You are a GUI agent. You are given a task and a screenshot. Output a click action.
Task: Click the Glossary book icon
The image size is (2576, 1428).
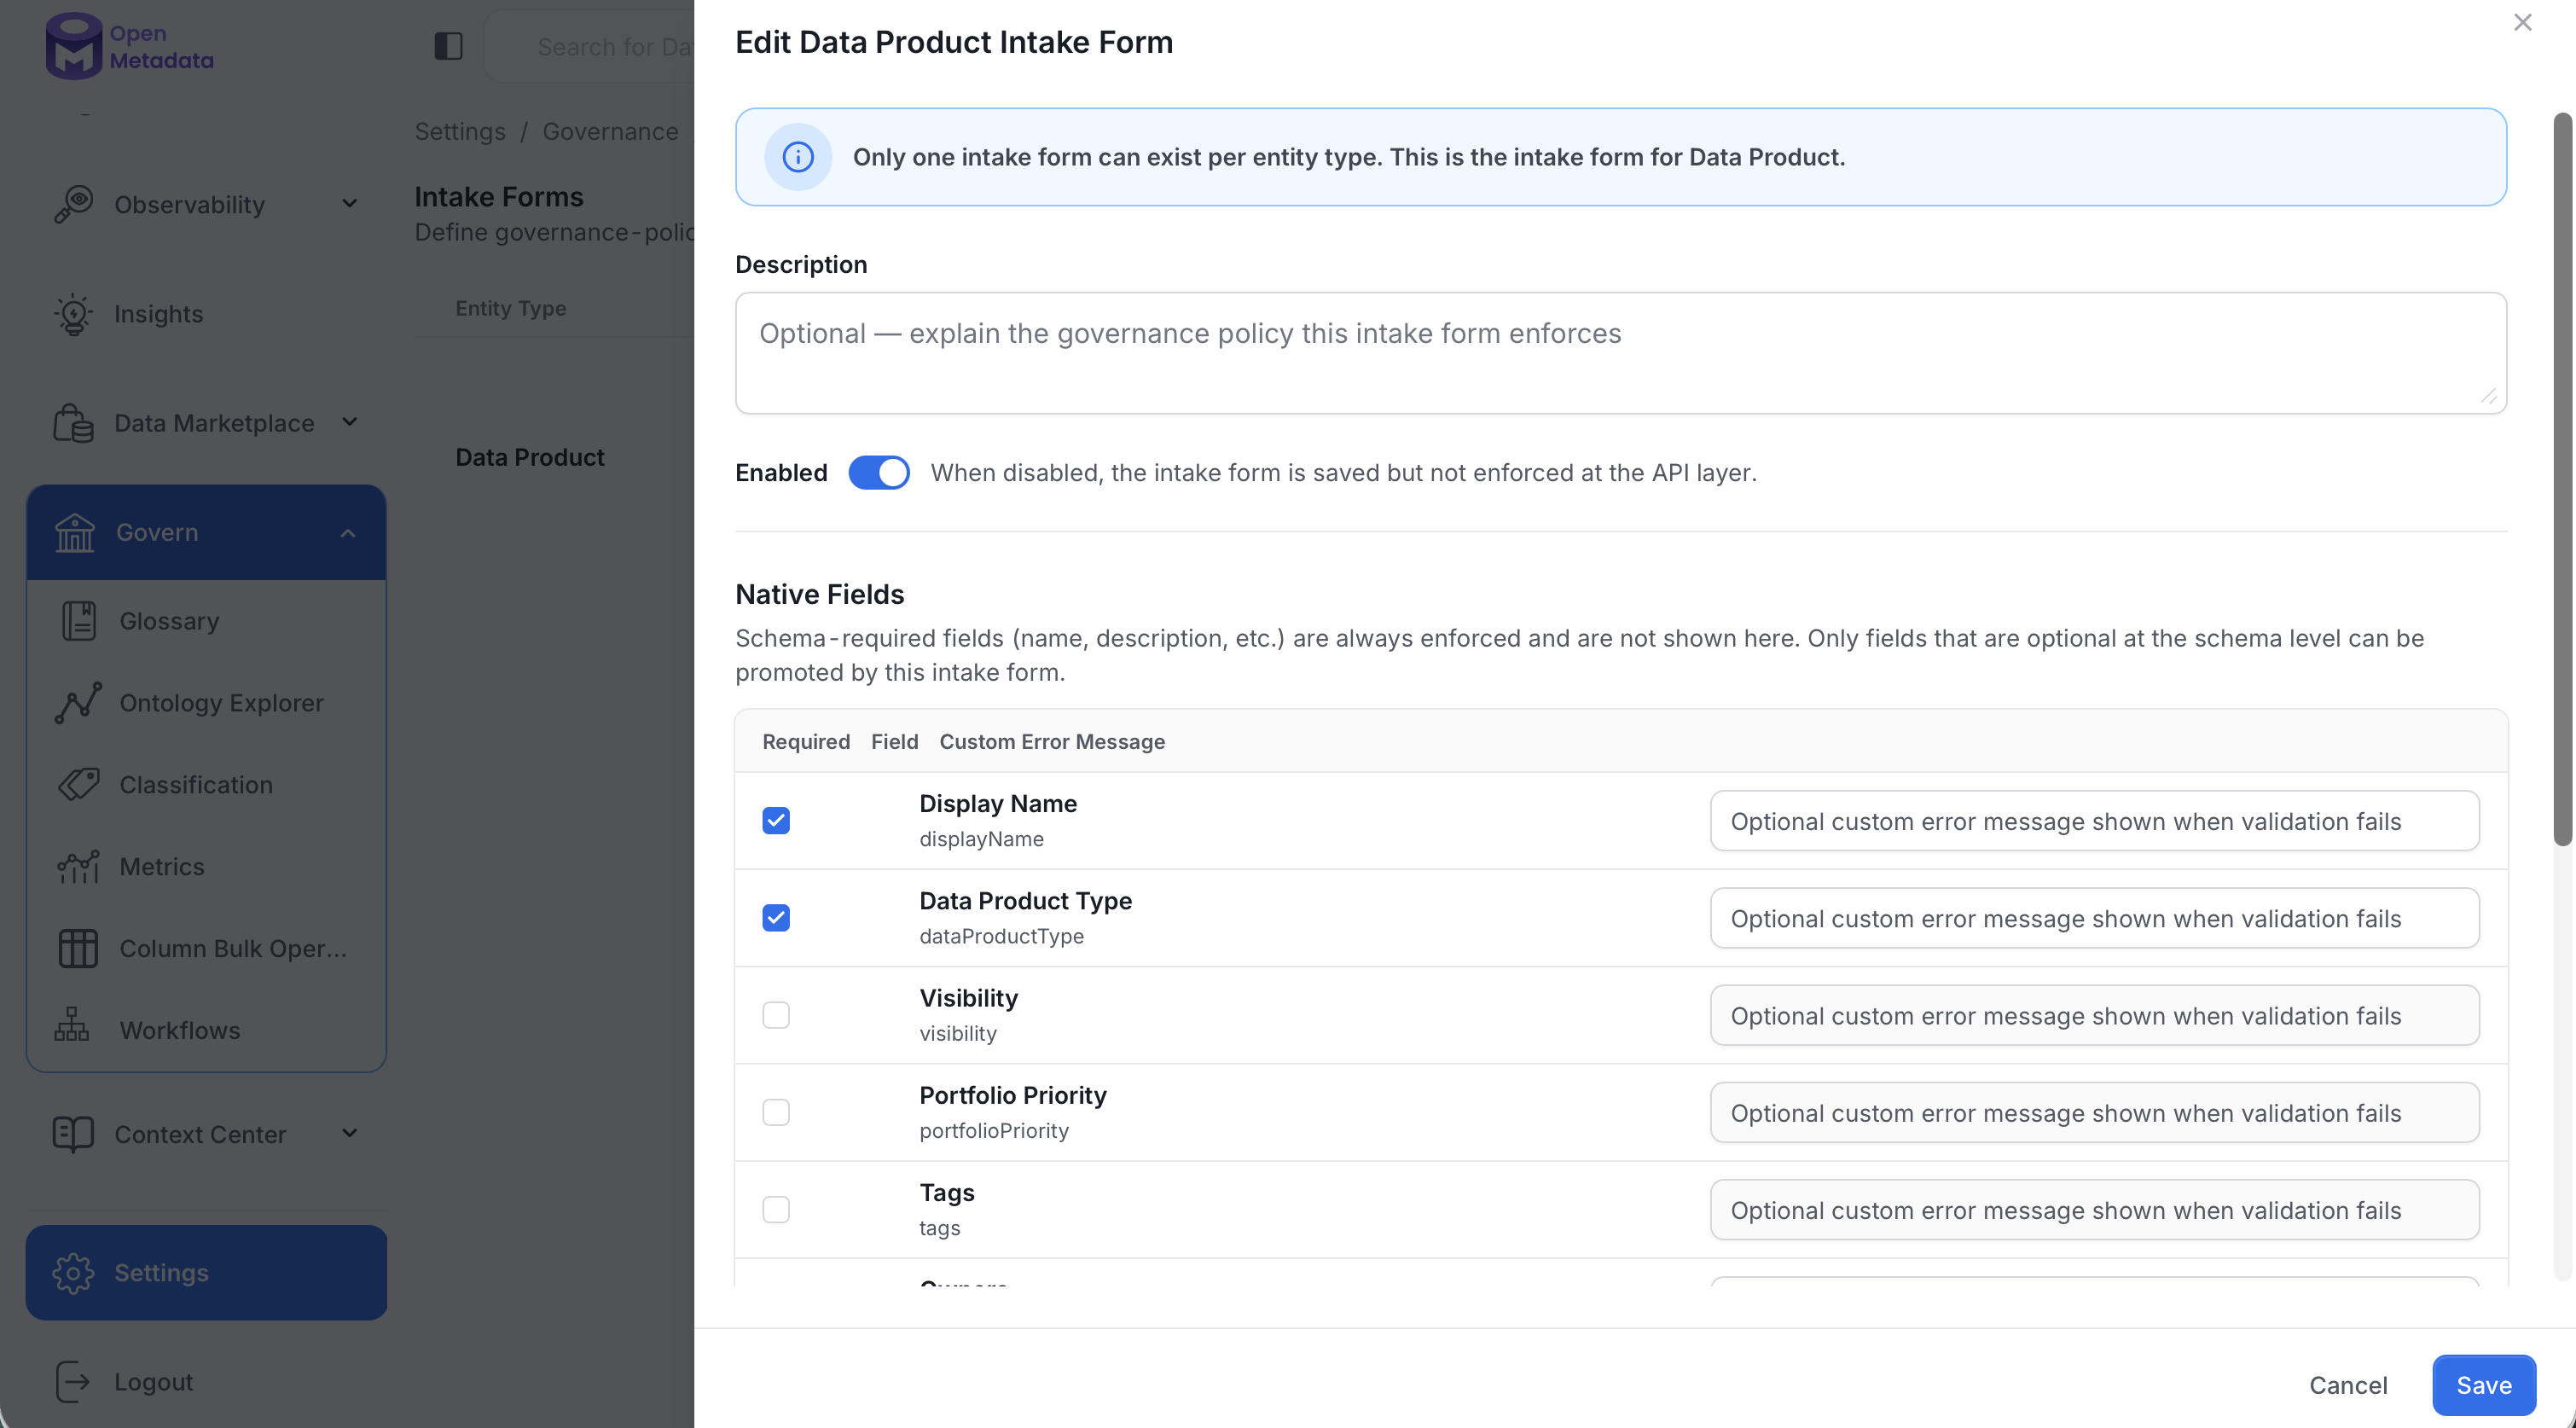point(79,621)
